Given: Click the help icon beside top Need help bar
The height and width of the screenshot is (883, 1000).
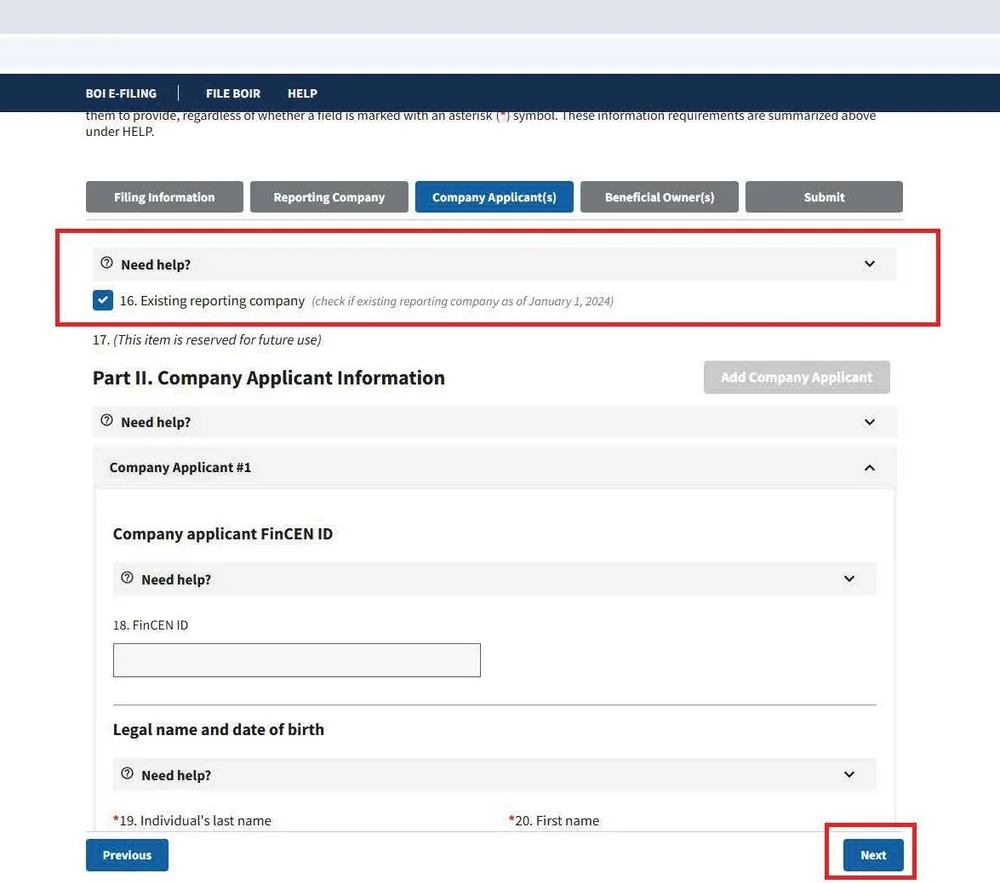Looking at the screenshot, I should [x=107, y=263].
